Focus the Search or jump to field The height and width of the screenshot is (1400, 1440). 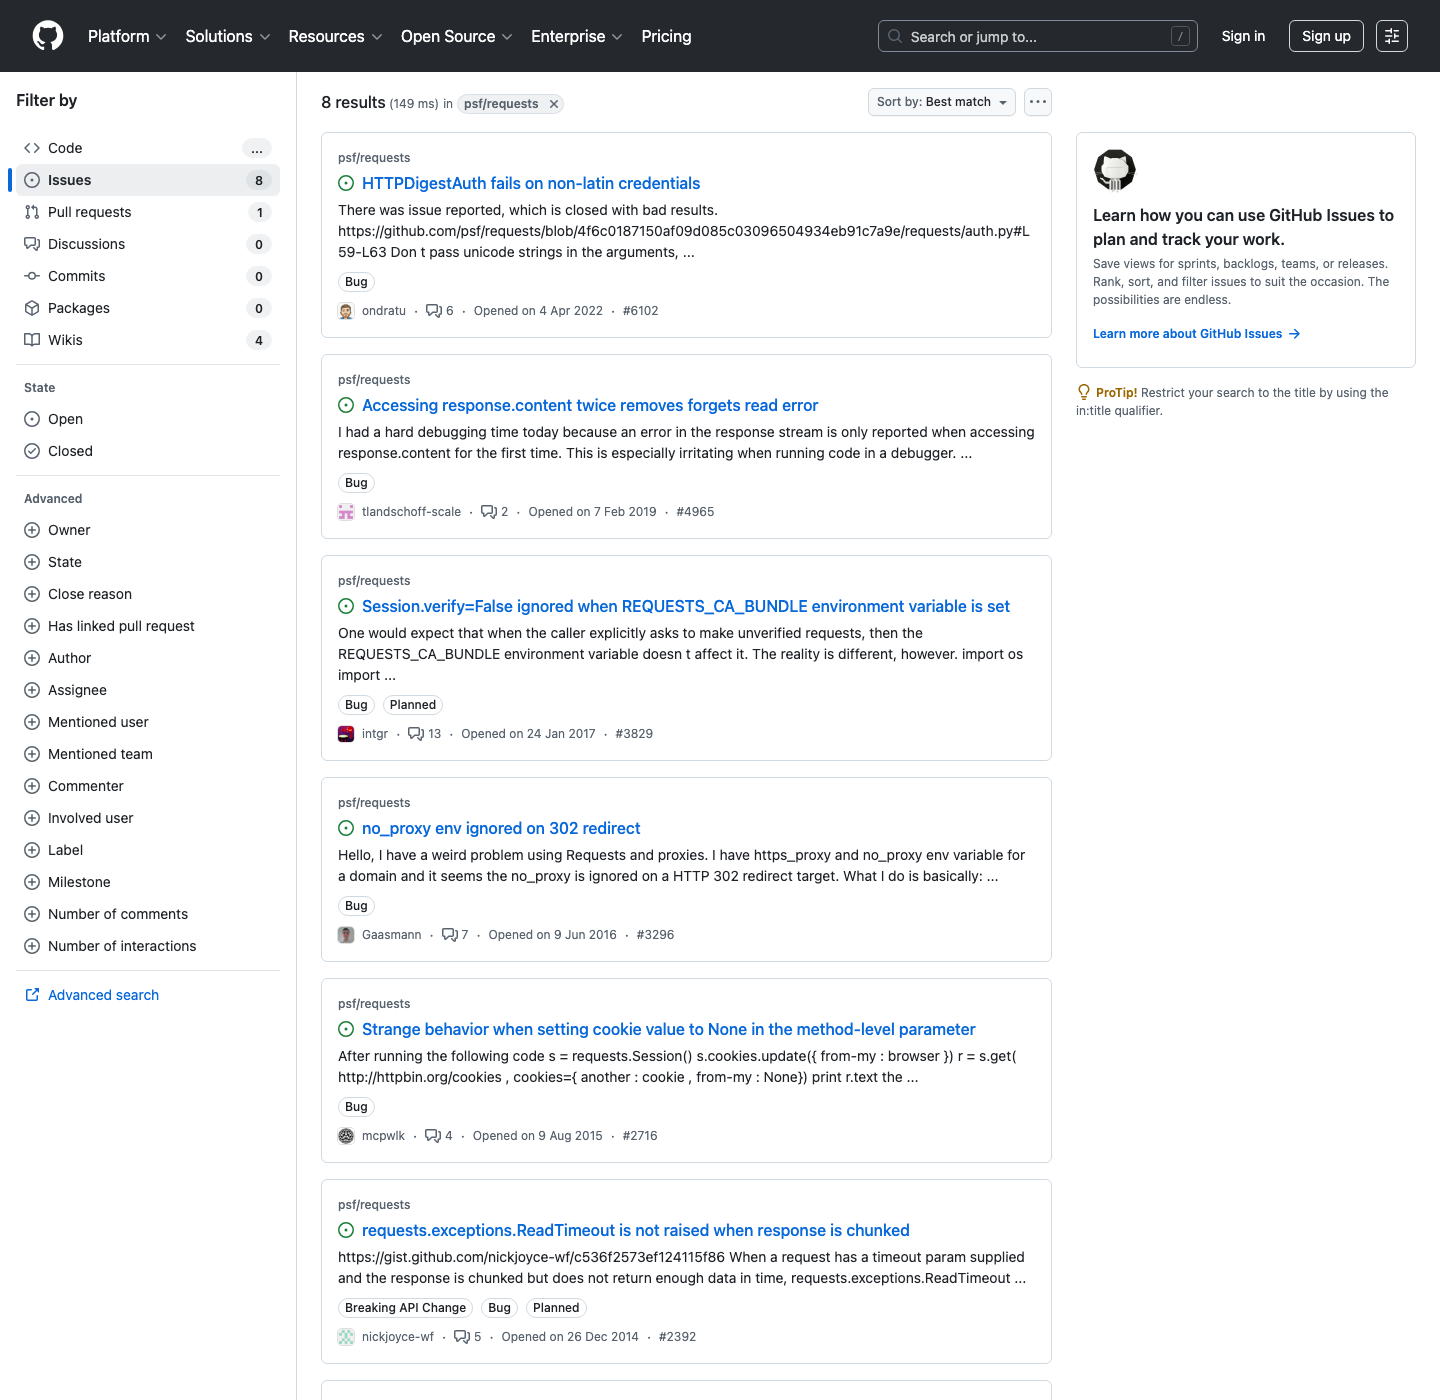coord(1038,36)
